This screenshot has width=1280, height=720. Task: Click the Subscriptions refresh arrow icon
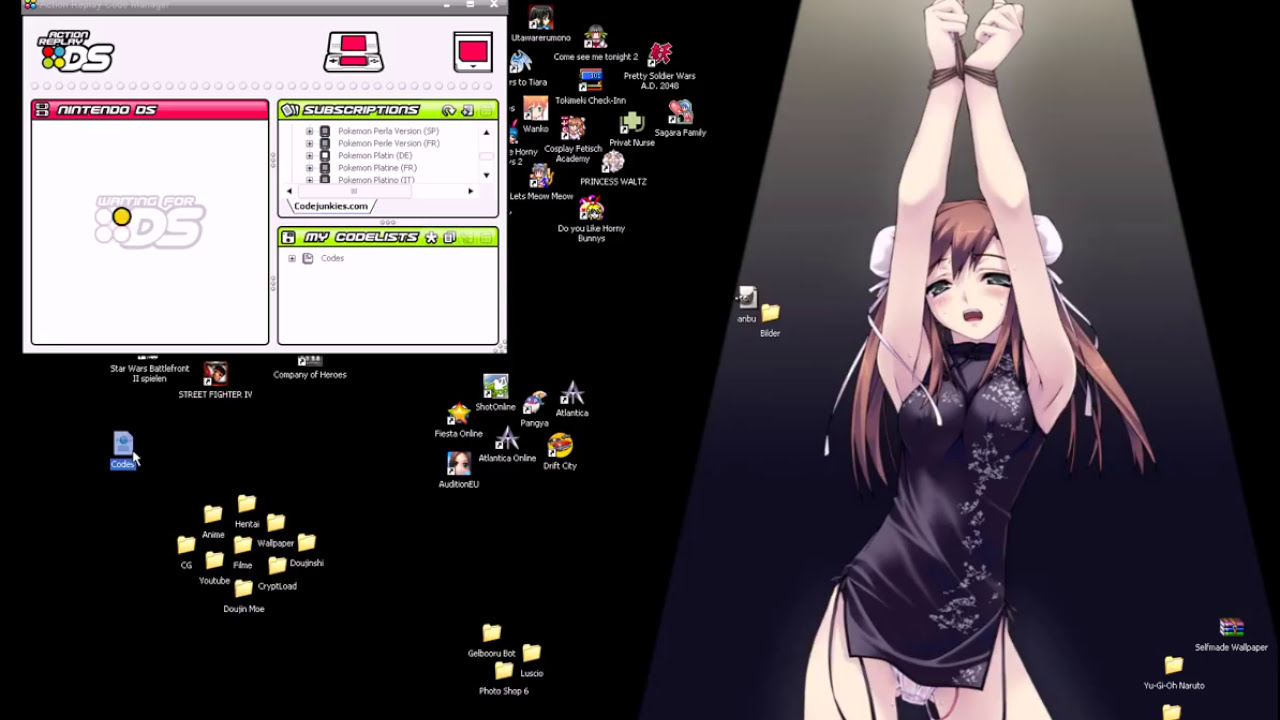[449, 111]
